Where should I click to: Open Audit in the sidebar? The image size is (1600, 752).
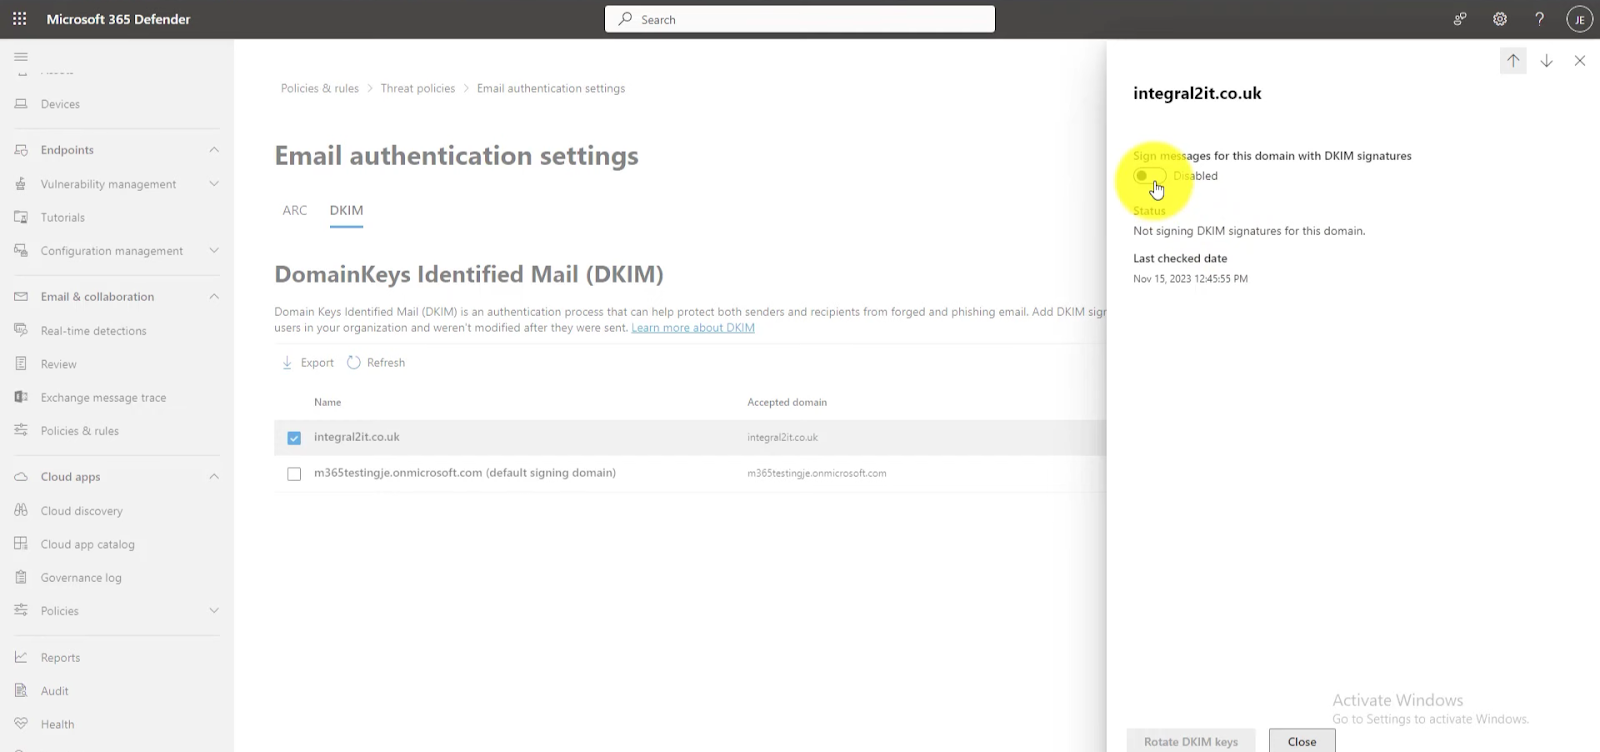tap(55, 691)
